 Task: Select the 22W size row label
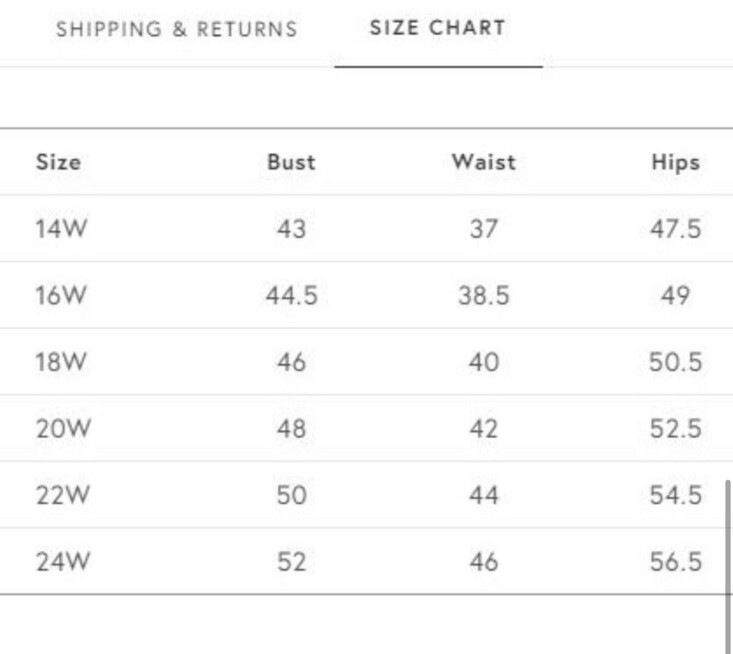coord(63,495)
